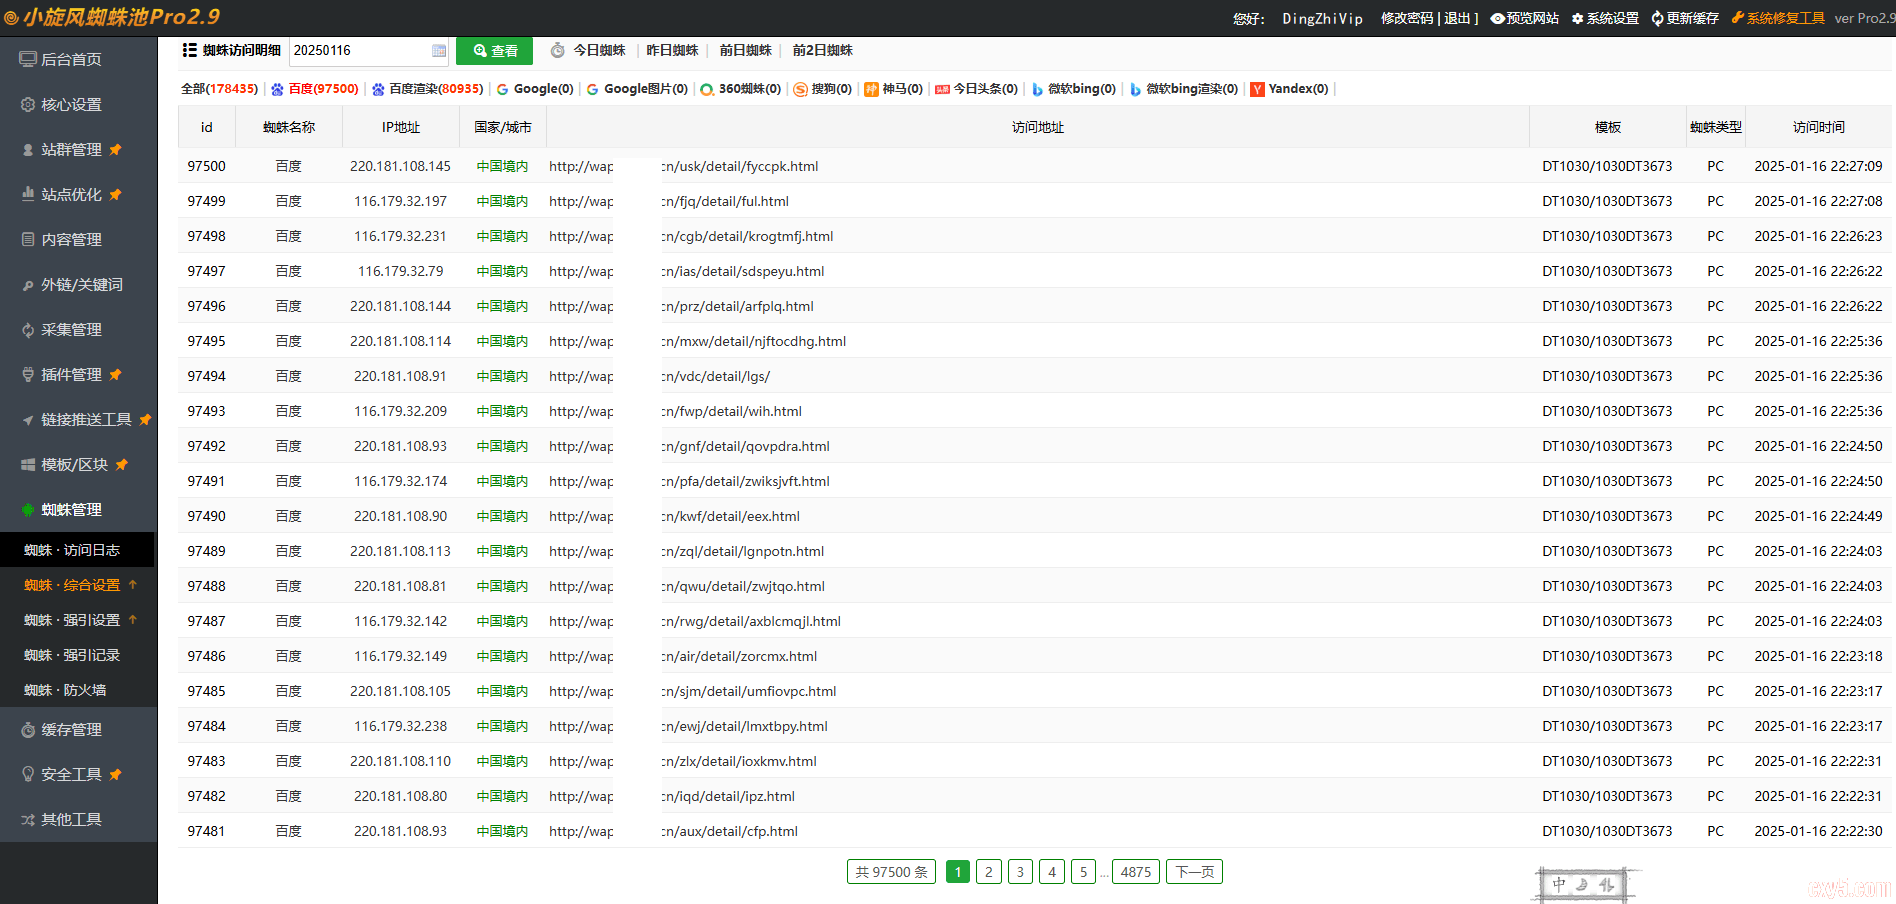Click the Microsoft bing spider icon
The height and width of the screenshot is (904, 1896).
tap(1037, 89)
